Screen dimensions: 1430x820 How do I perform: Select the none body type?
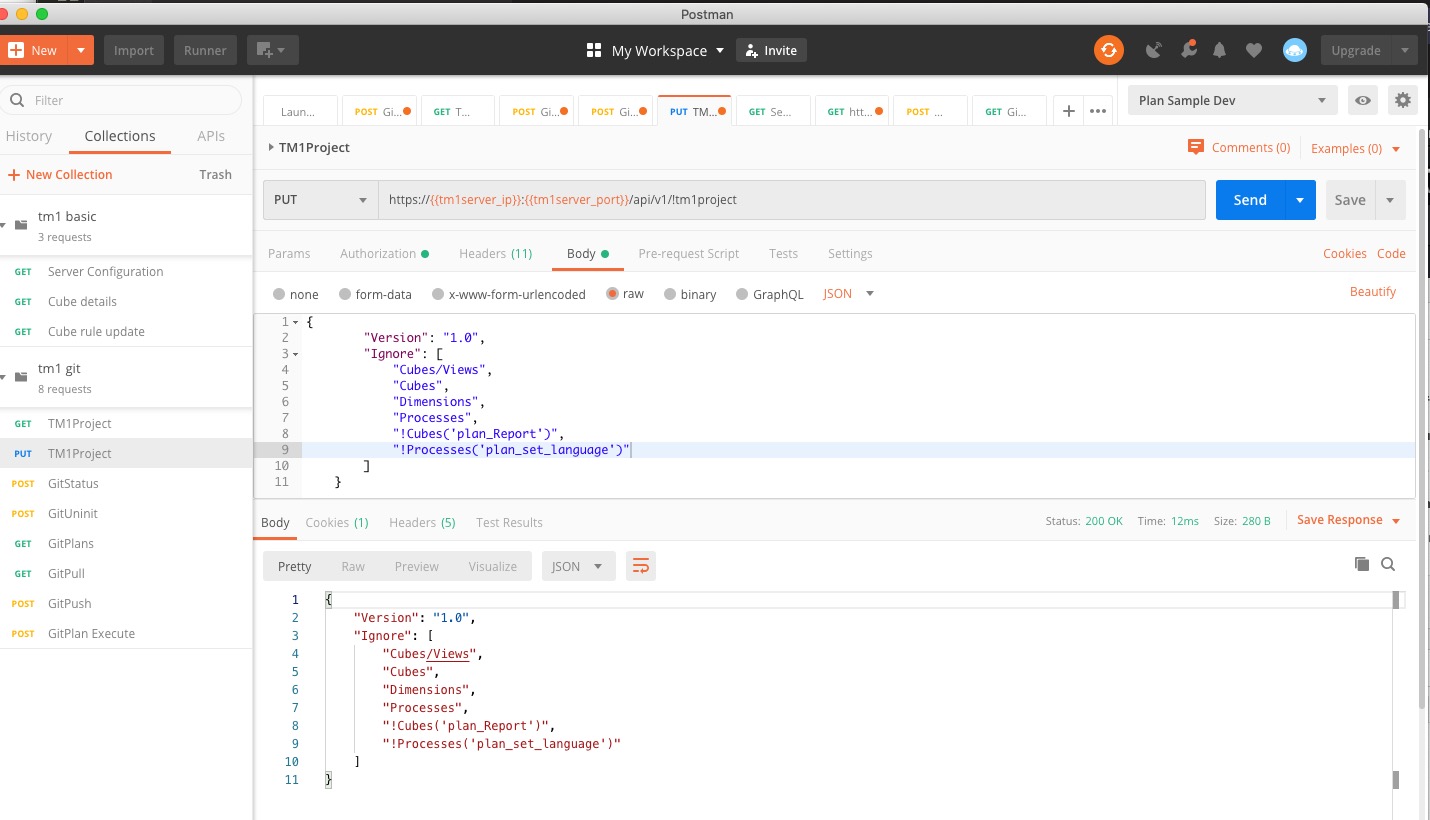[279, 294]
